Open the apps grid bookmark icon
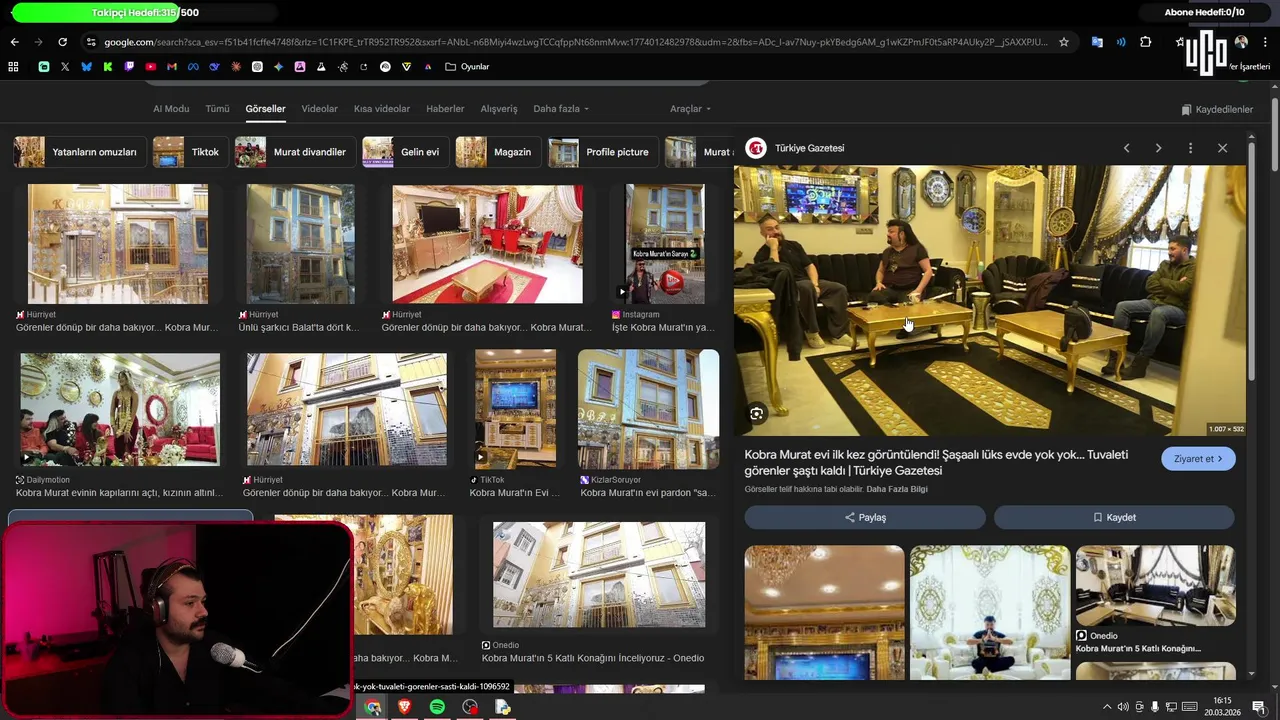The width and height of the screenshot is (1280, 720). click(13, 67)
